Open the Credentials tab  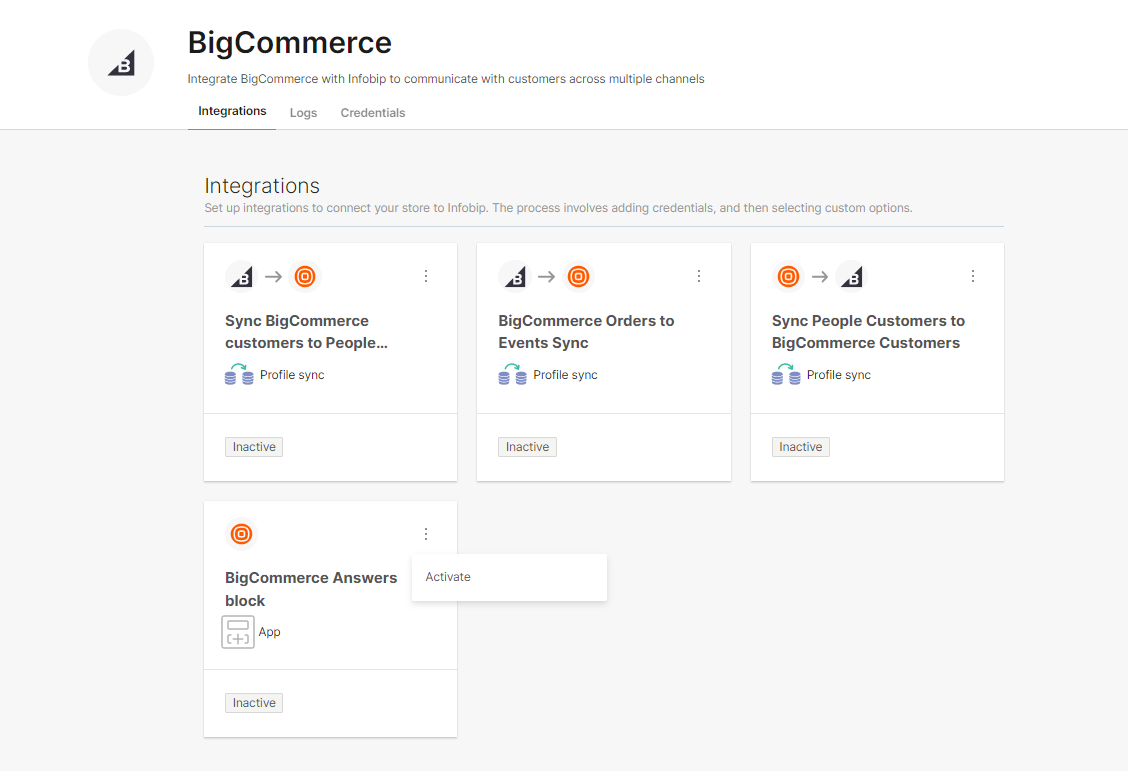(x=373, y=113)
